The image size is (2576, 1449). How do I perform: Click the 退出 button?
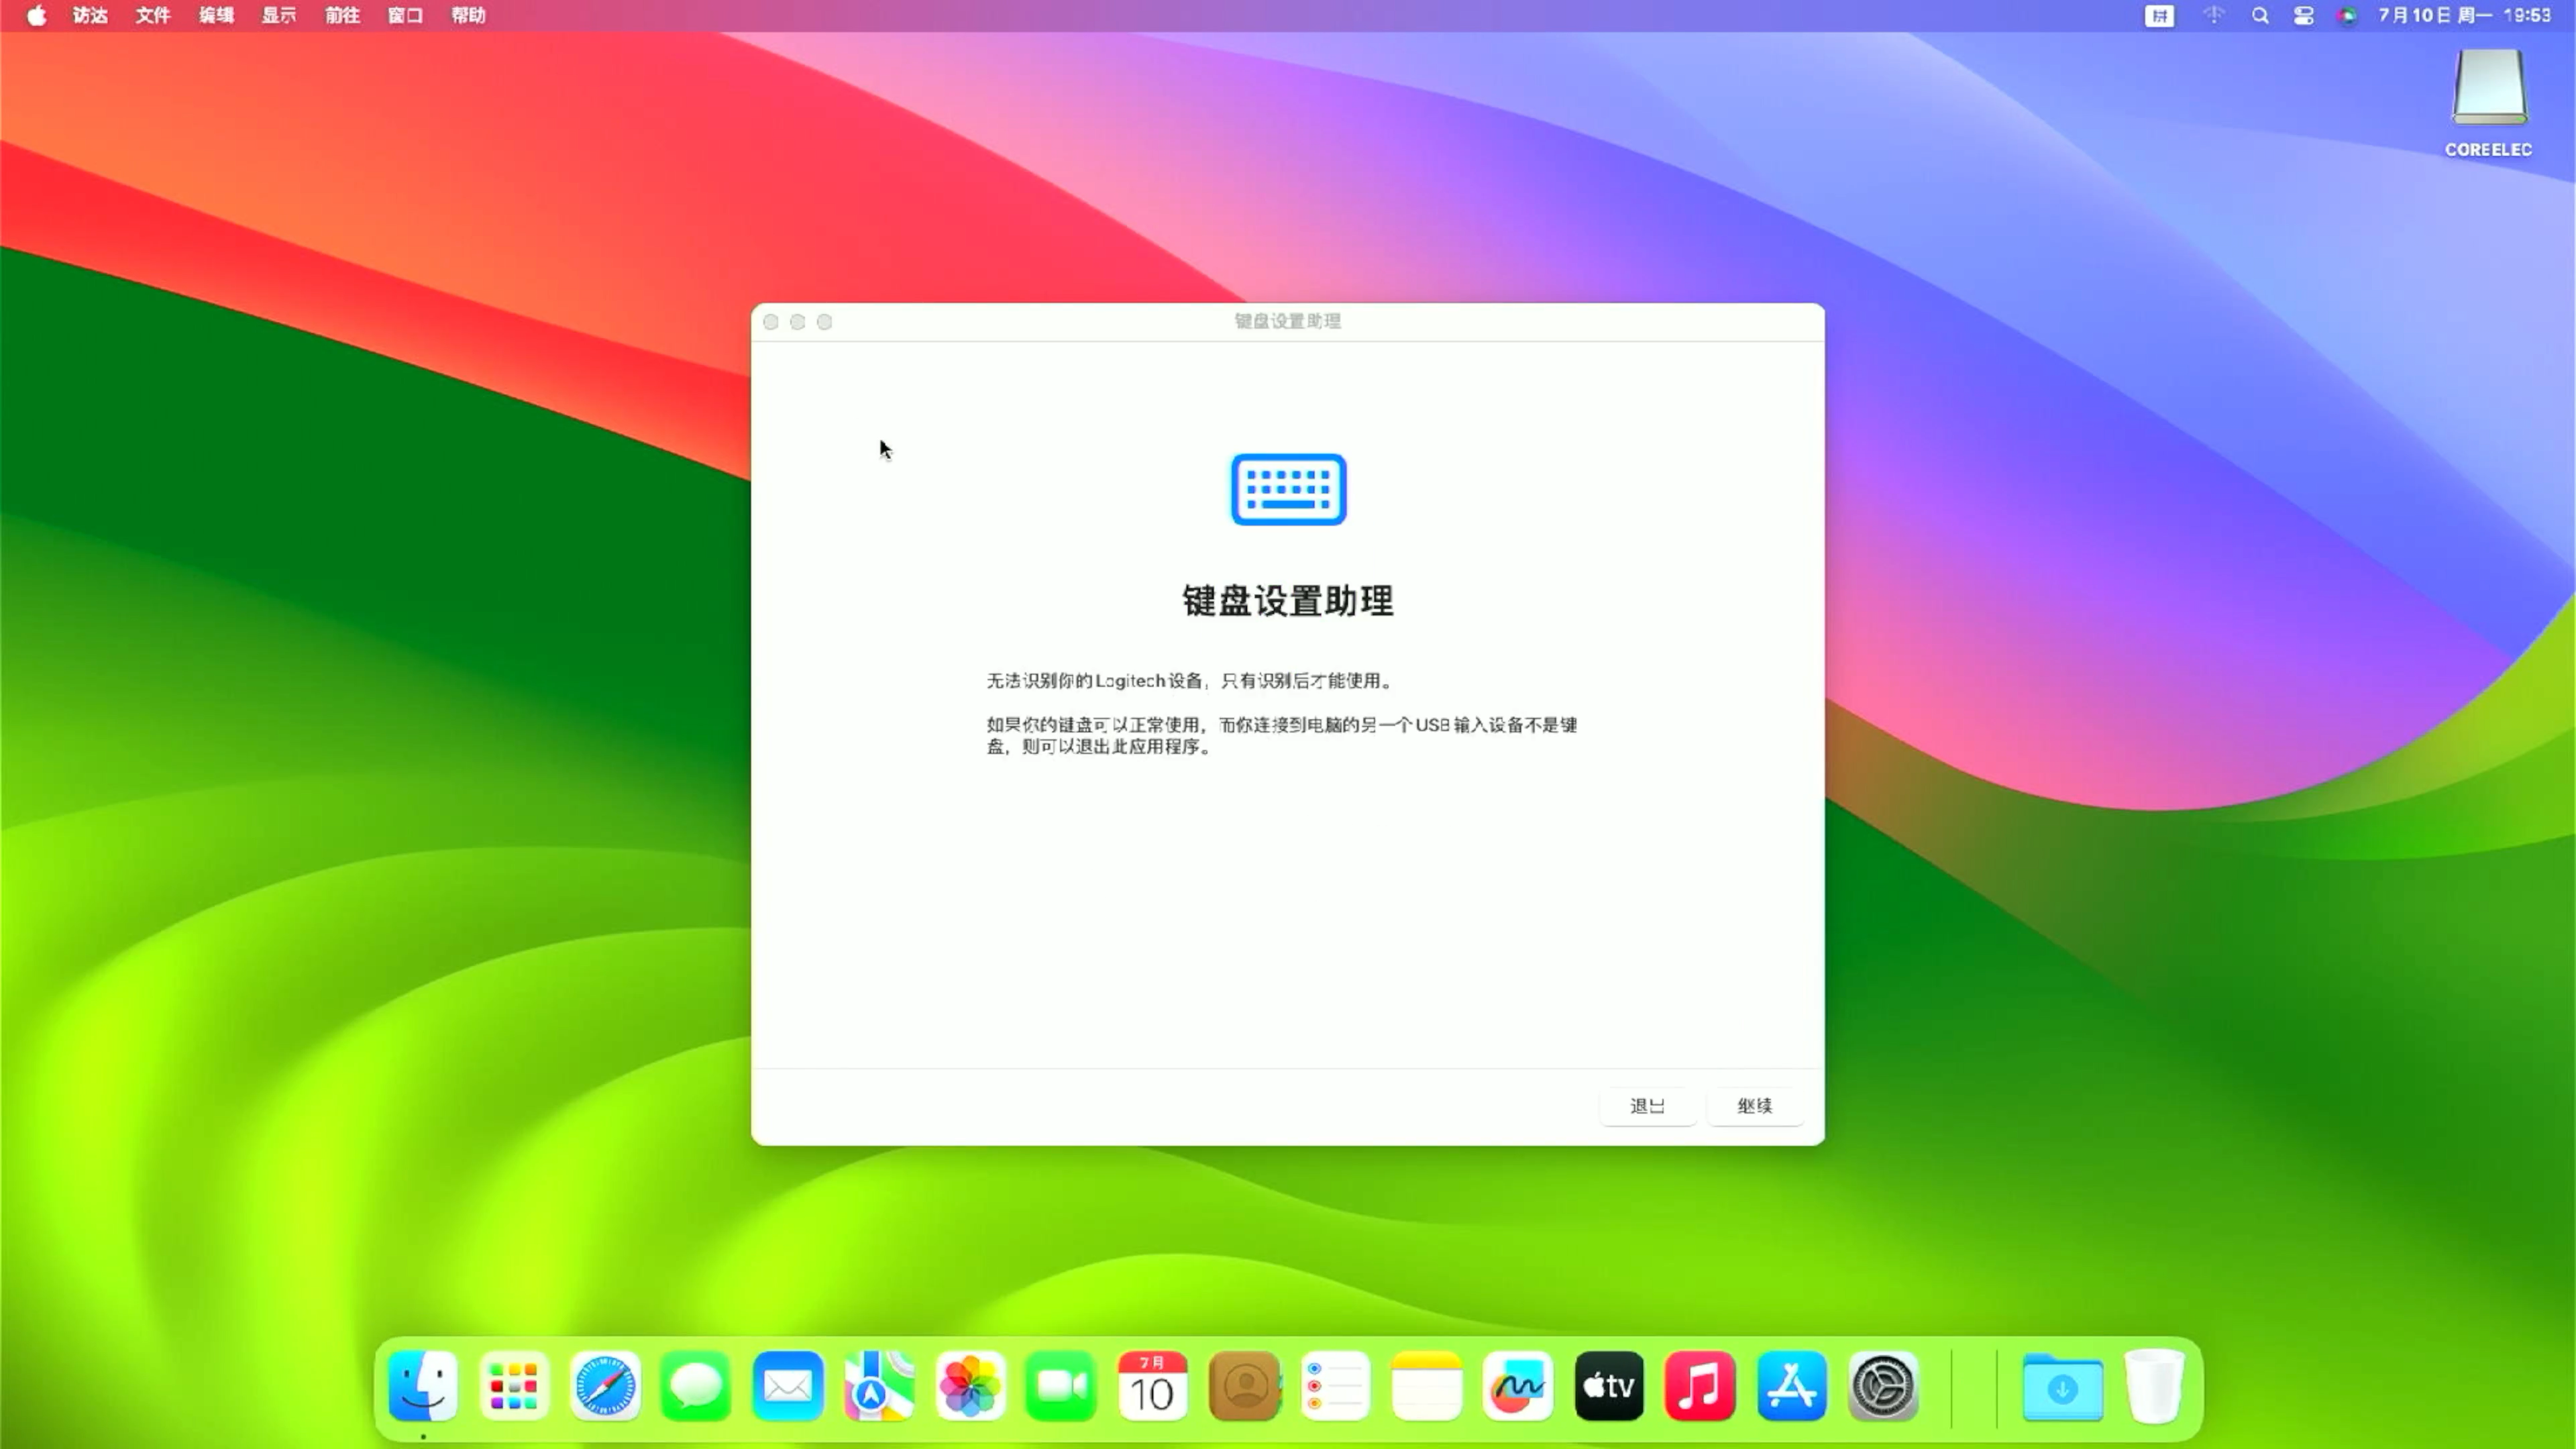(1648, 1106)
